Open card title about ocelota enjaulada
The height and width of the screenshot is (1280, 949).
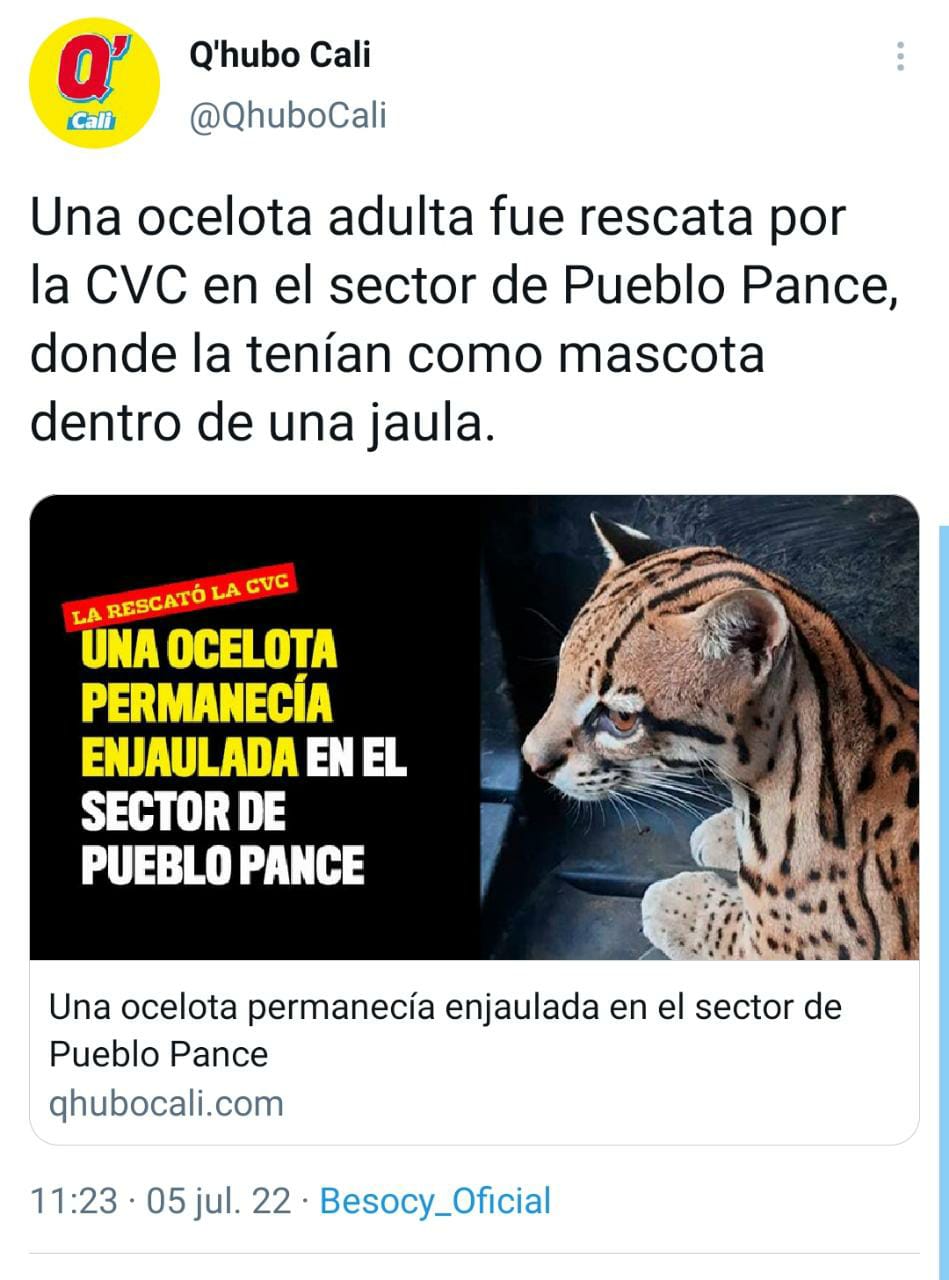(x=445, y=1030)
